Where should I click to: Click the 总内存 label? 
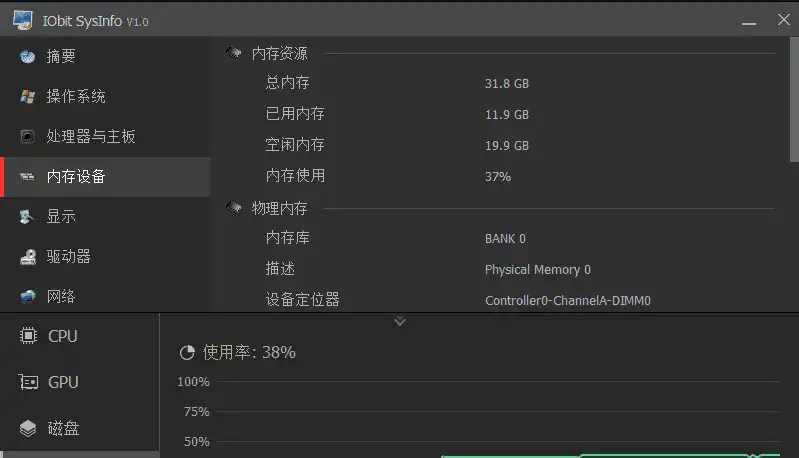[287, 83]
